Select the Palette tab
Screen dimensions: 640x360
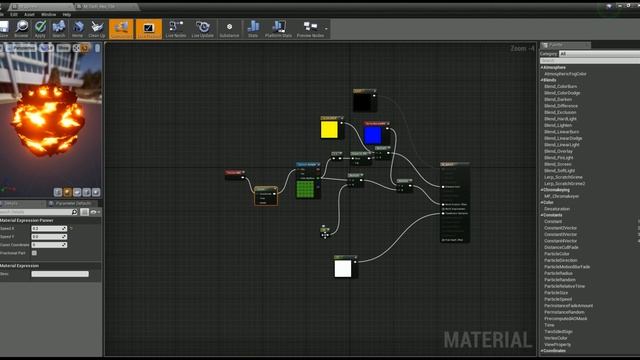pyautogui.click(x=565, y=45)
